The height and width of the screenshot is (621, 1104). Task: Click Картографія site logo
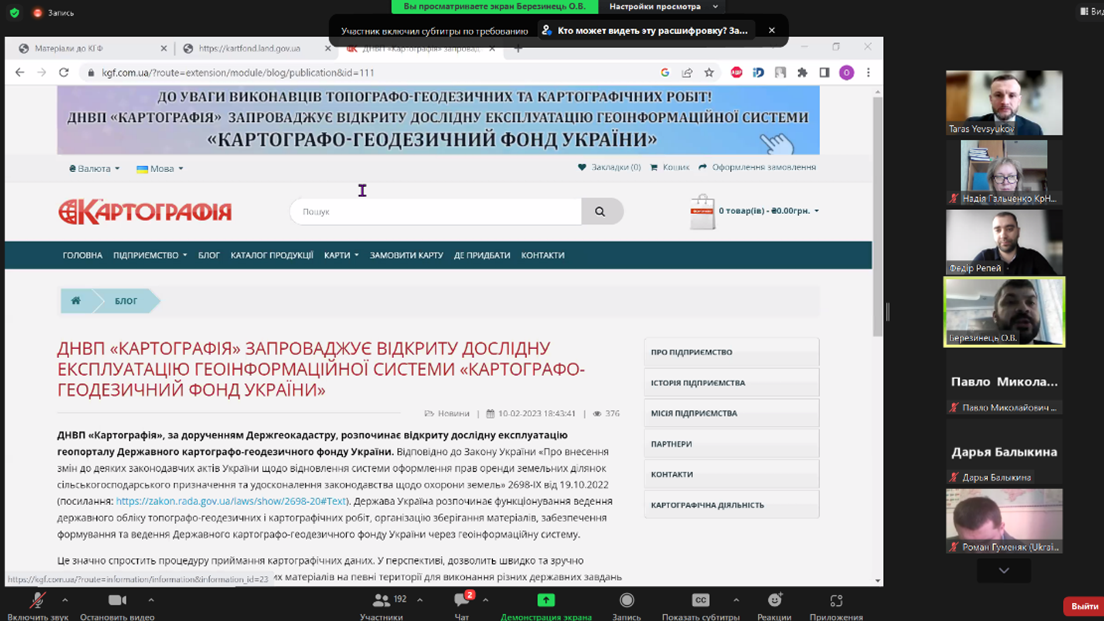point(145,211)
